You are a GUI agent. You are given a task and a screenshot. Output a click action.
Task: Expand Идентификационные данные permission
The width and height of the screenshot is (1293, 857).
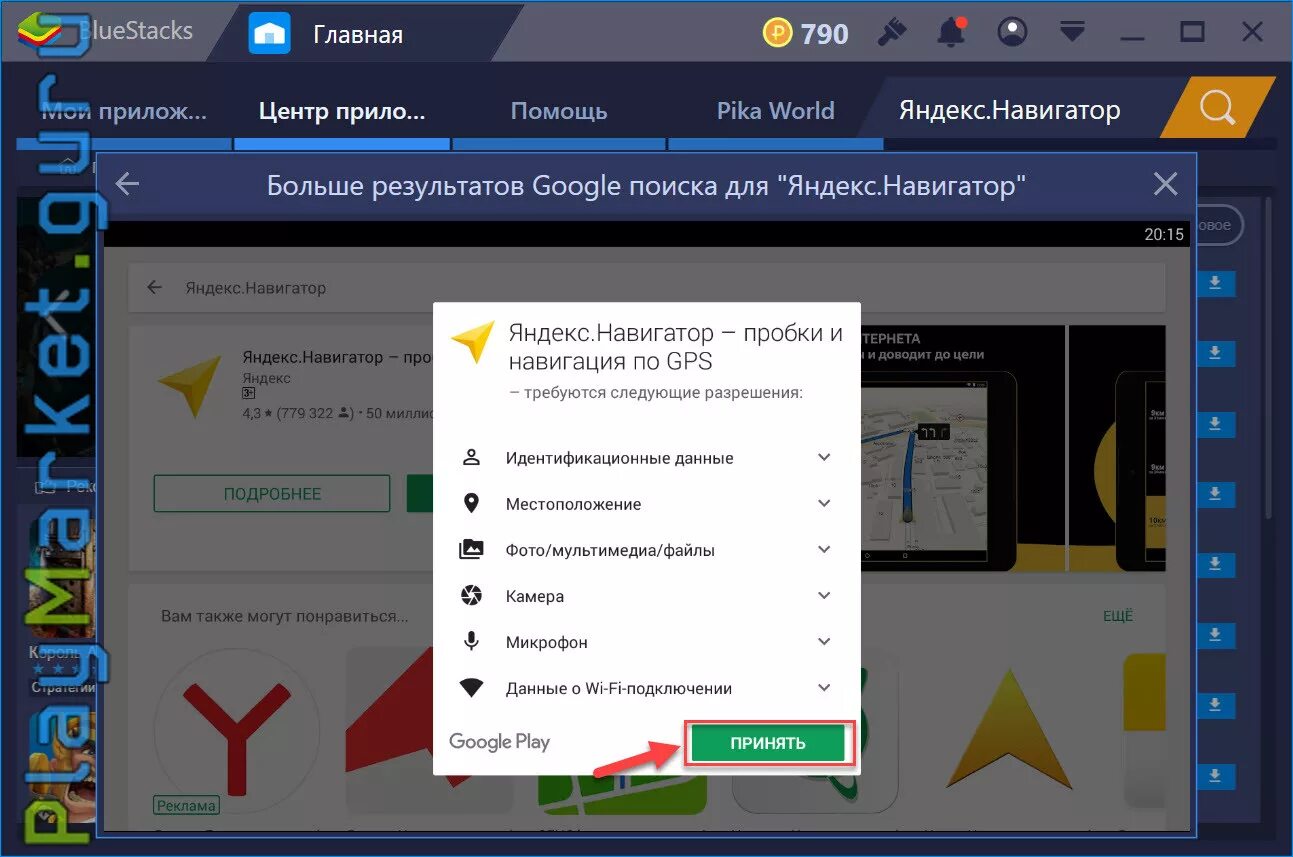pos(824,457)
